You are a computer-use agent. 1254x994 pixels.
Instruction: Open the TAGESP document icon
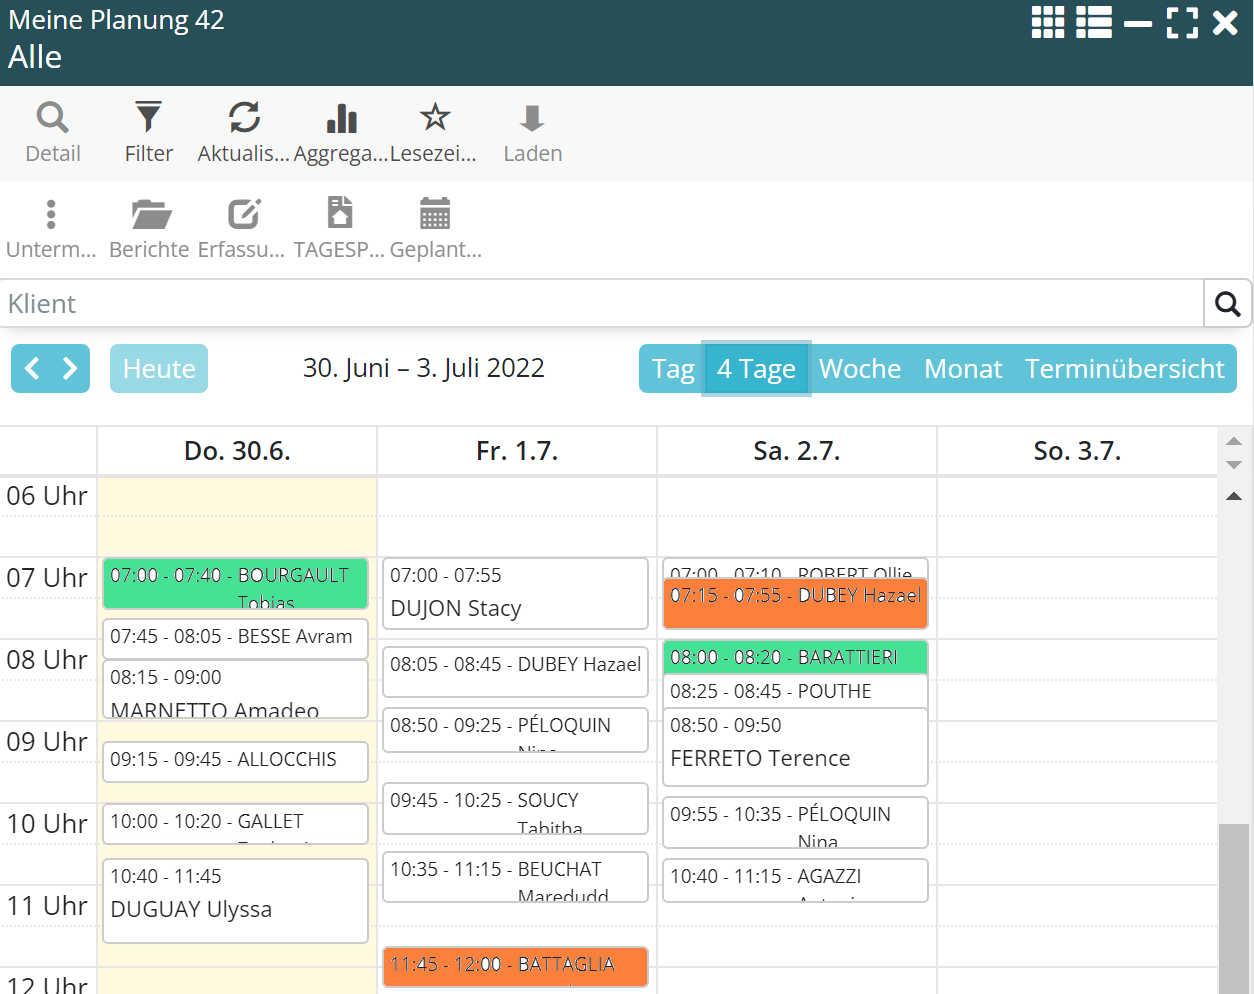(340, 214)
